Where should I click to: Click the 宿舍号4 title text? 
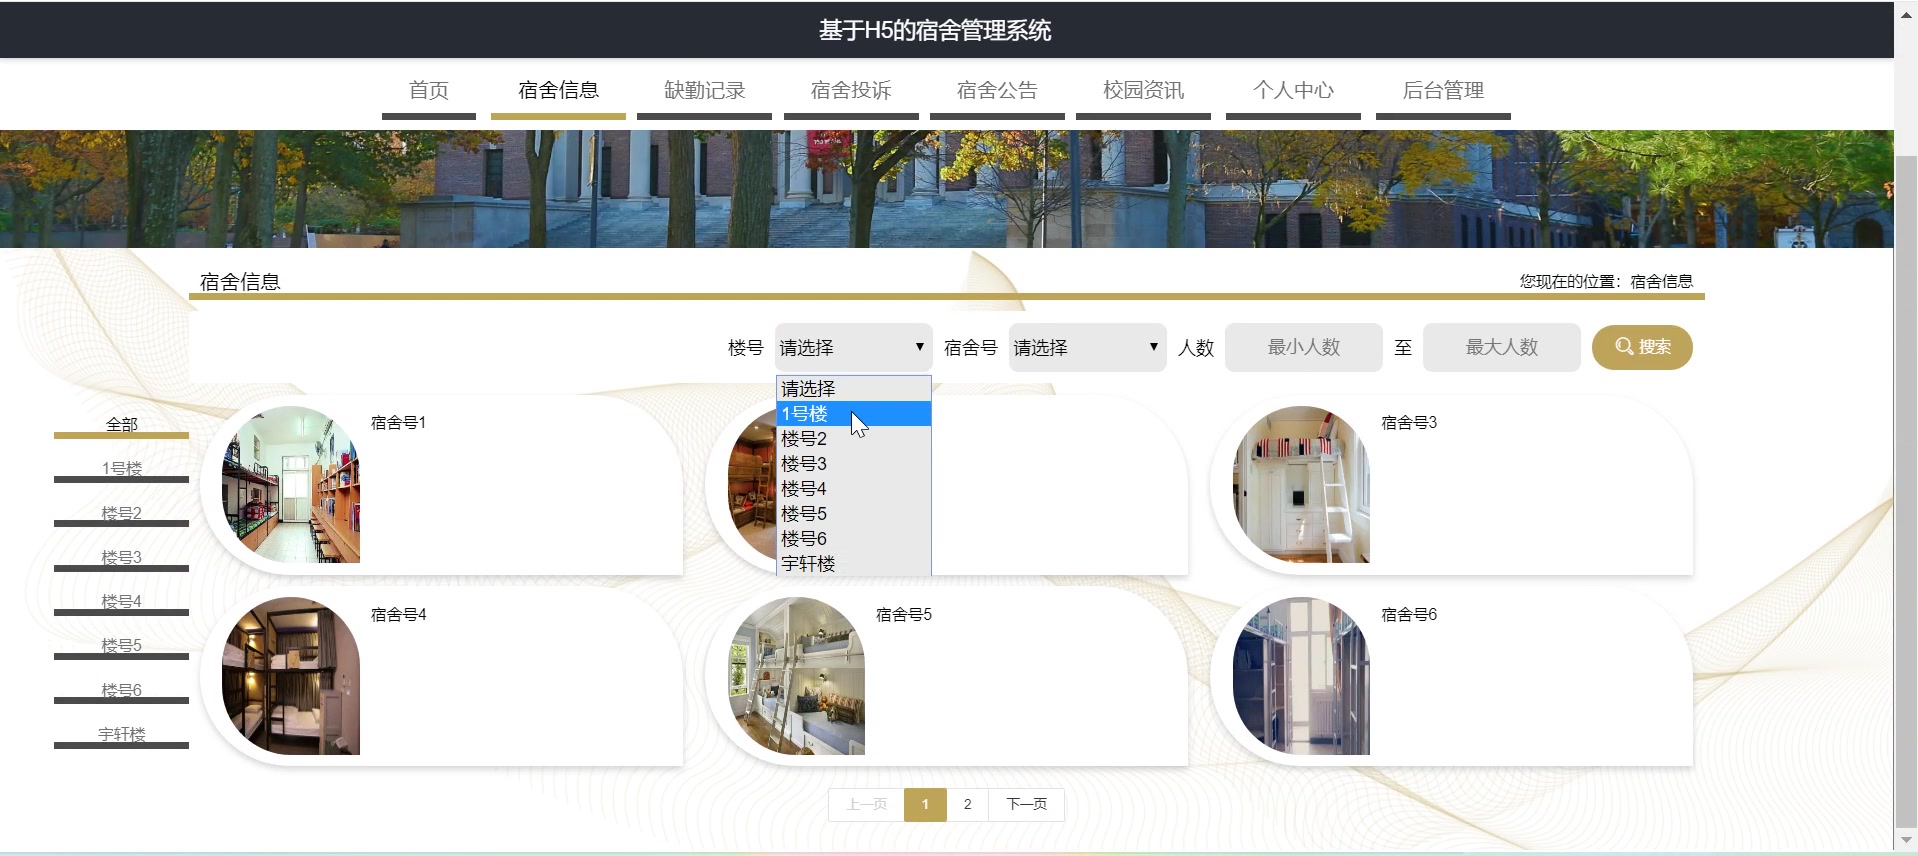pyautogui.click(x=398, y=615)
